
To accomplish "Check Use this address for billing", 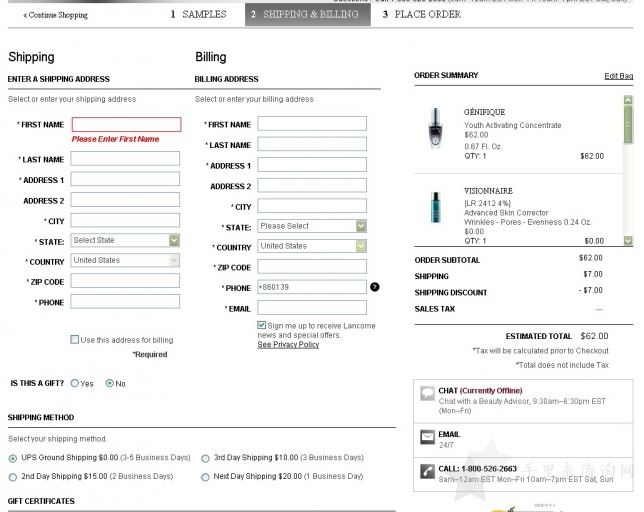I will [74, 340].
